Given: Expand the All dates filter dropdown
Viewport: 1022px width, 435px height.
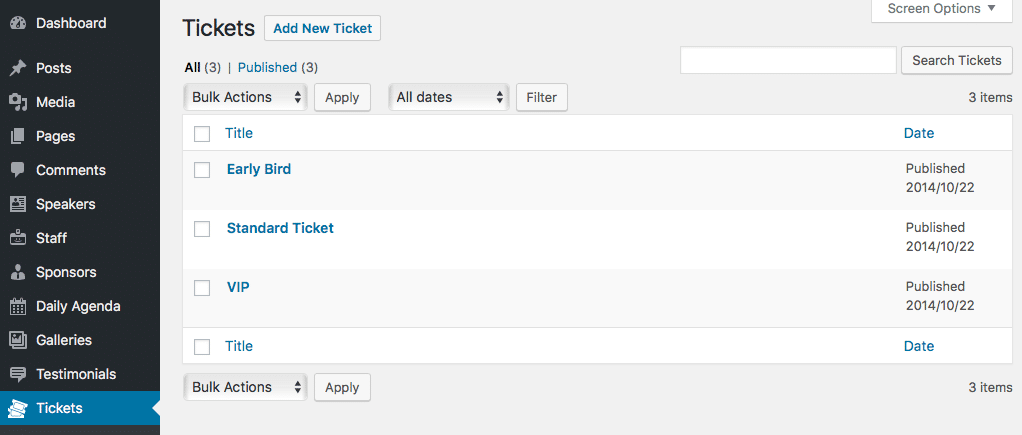Looking at the screenshot, I should [x=449, y=97].
